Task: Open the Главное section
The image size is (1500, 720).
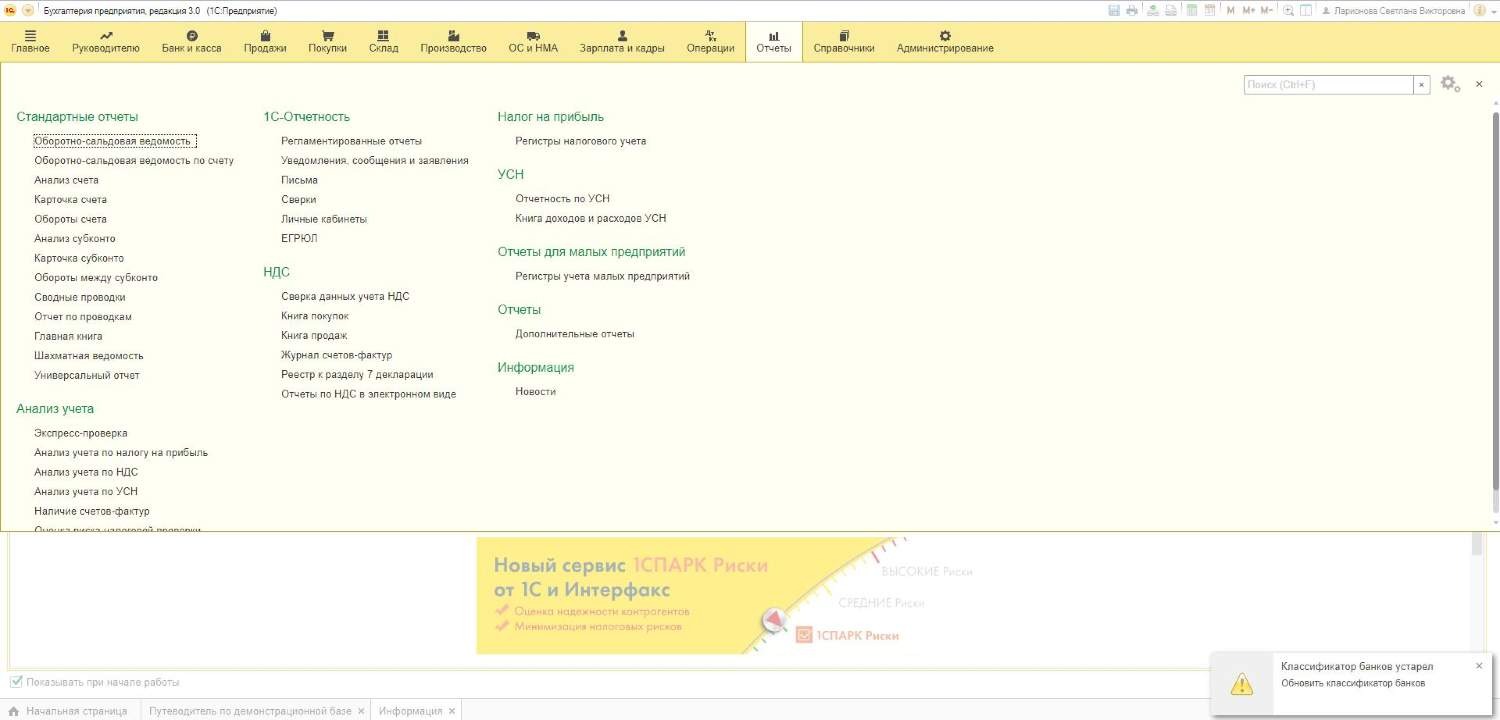Action: [x=30, y=42]
